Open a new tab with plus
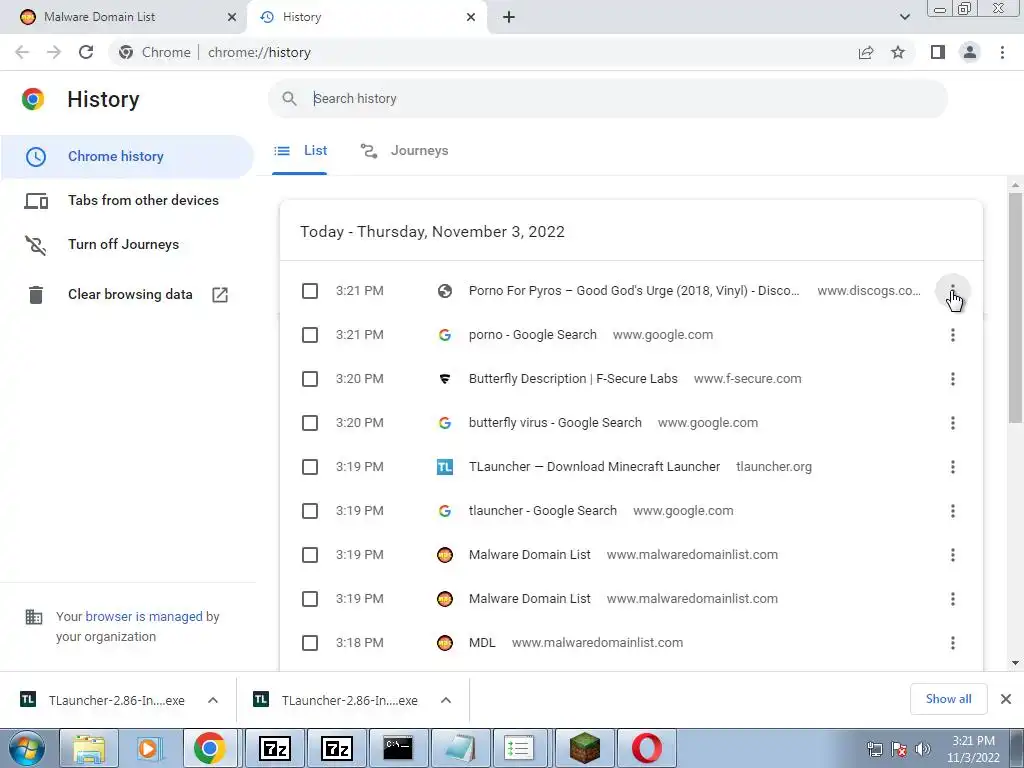Screen dimensions: 1024x768 509,17
